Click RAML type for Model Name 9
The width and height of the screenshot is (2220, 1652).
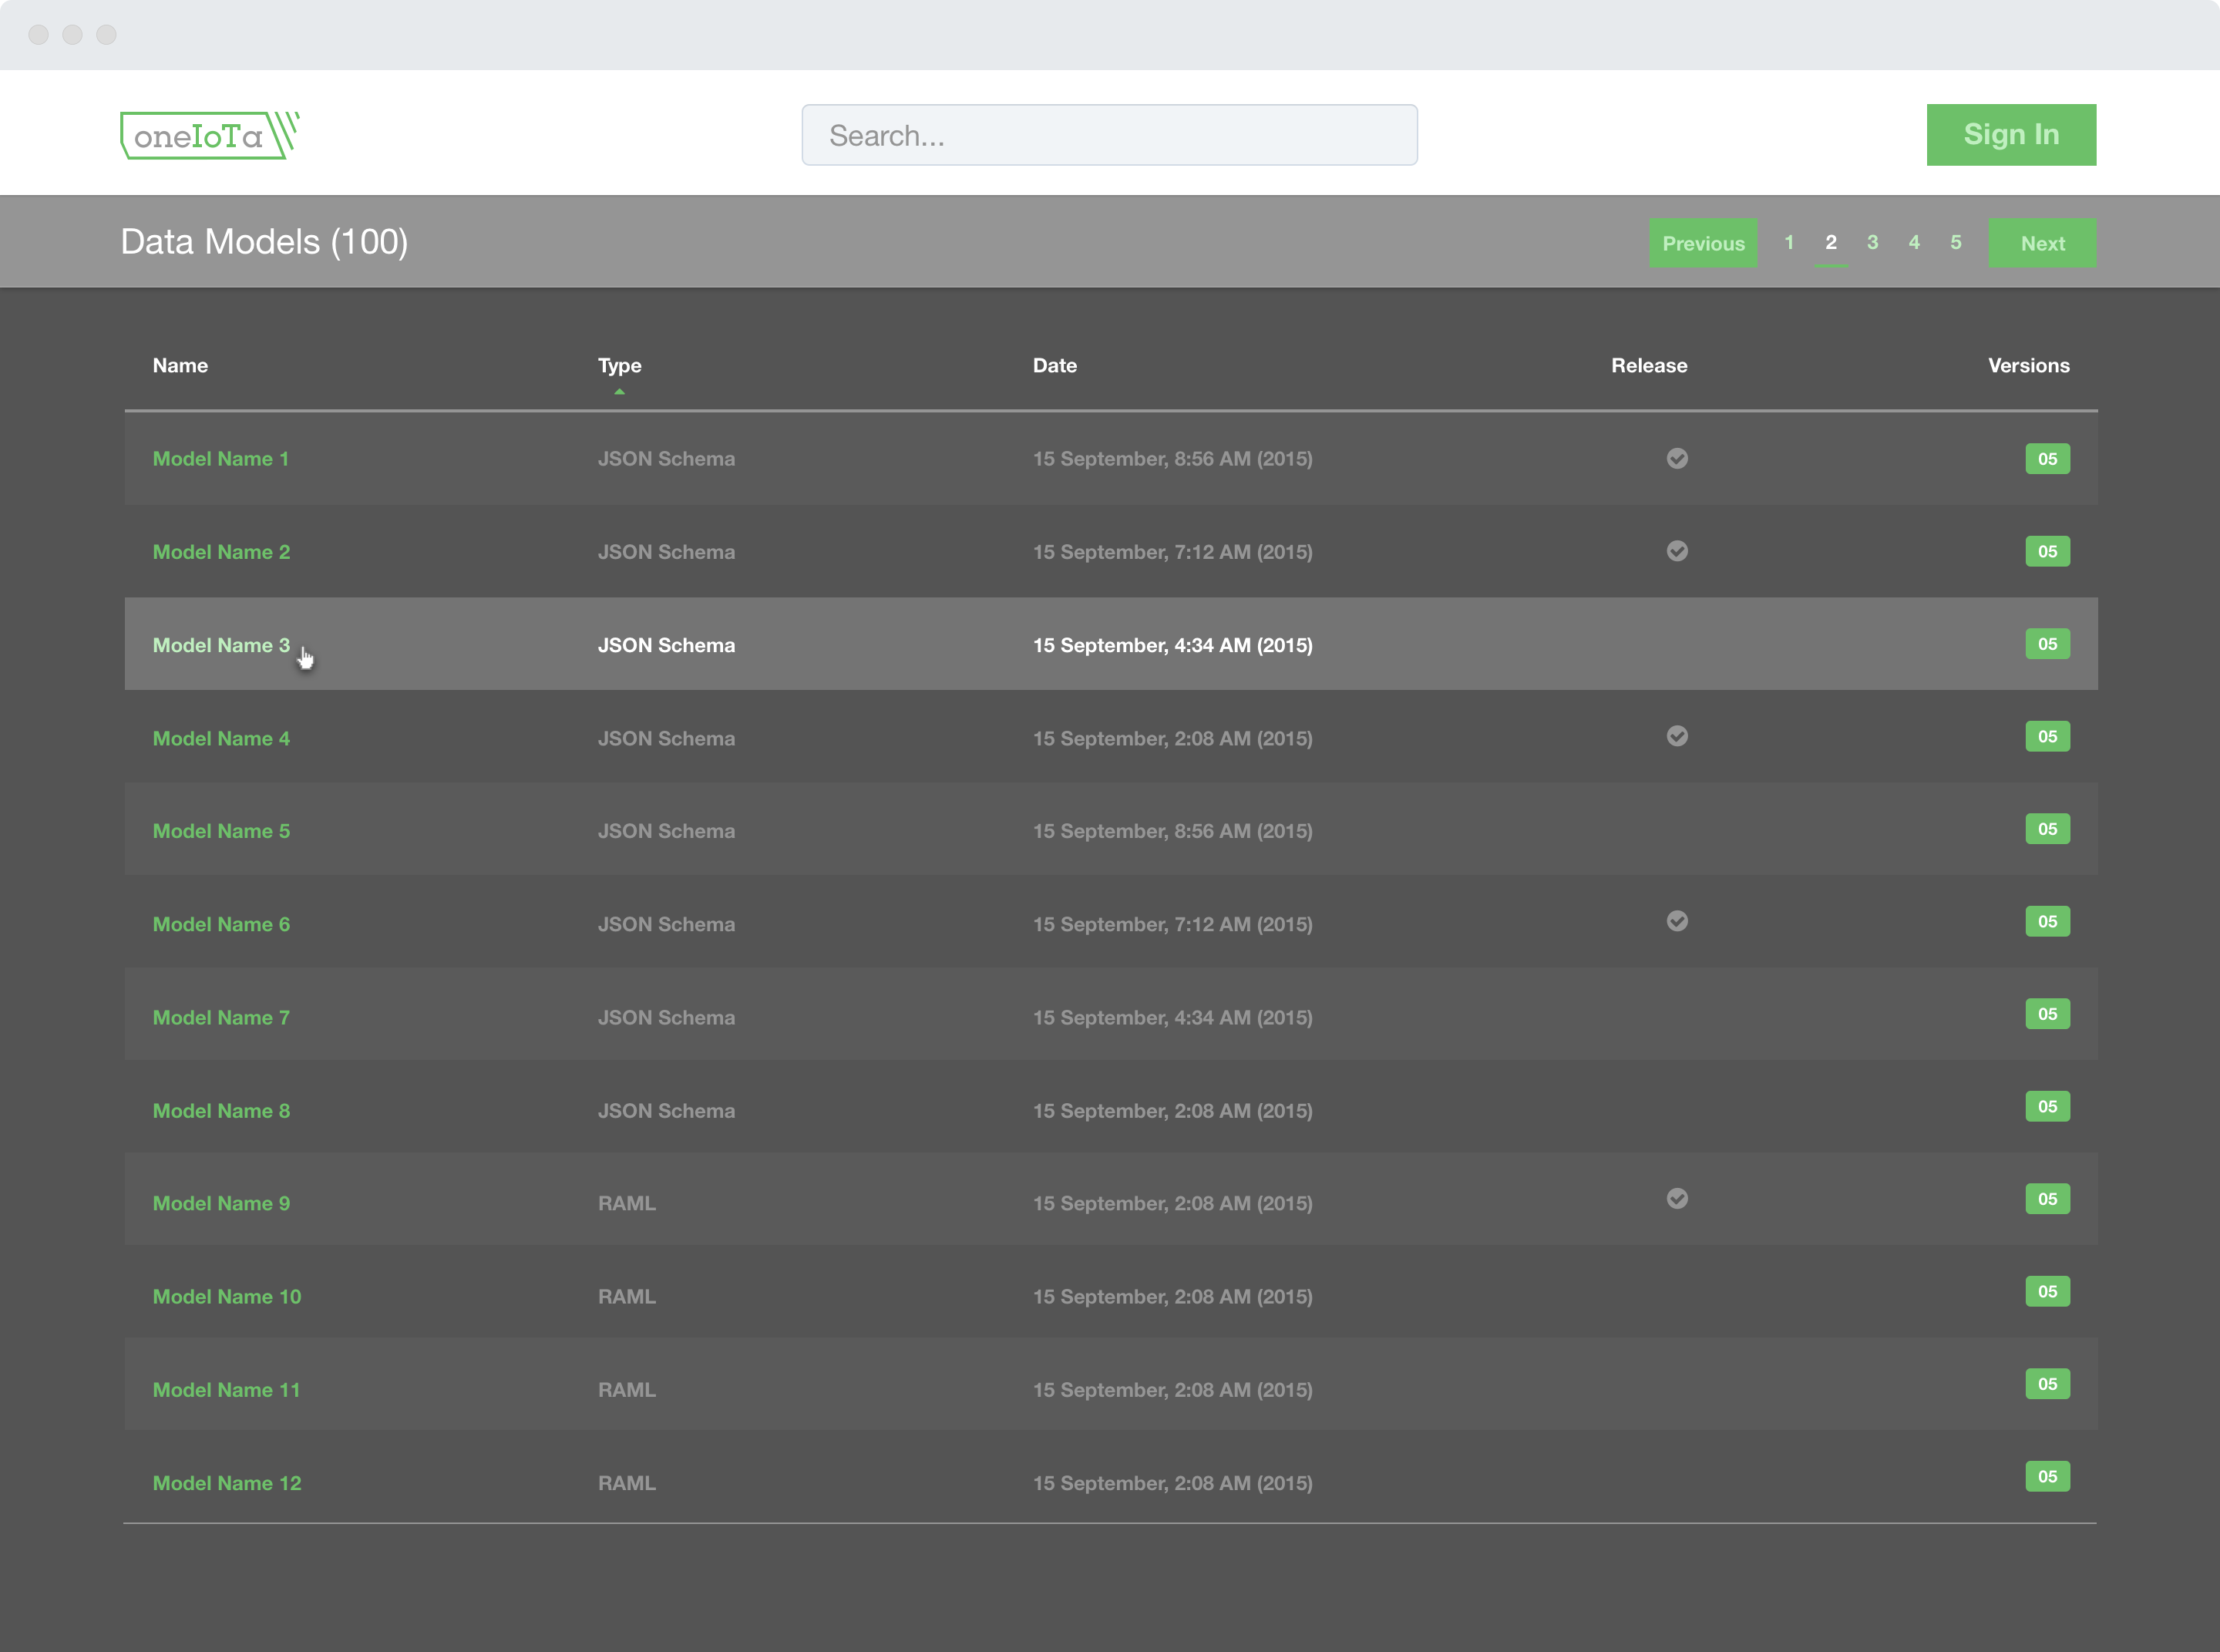tap(627, 1203)
